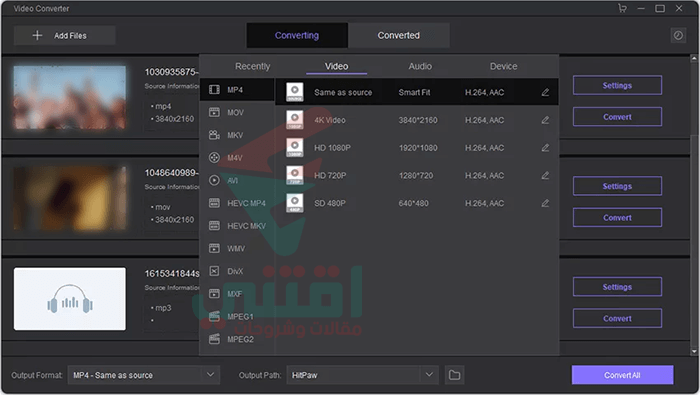Click the first mp4 video thumbnail
This screenshot has height=395, width=700.
tap(70, 97)
